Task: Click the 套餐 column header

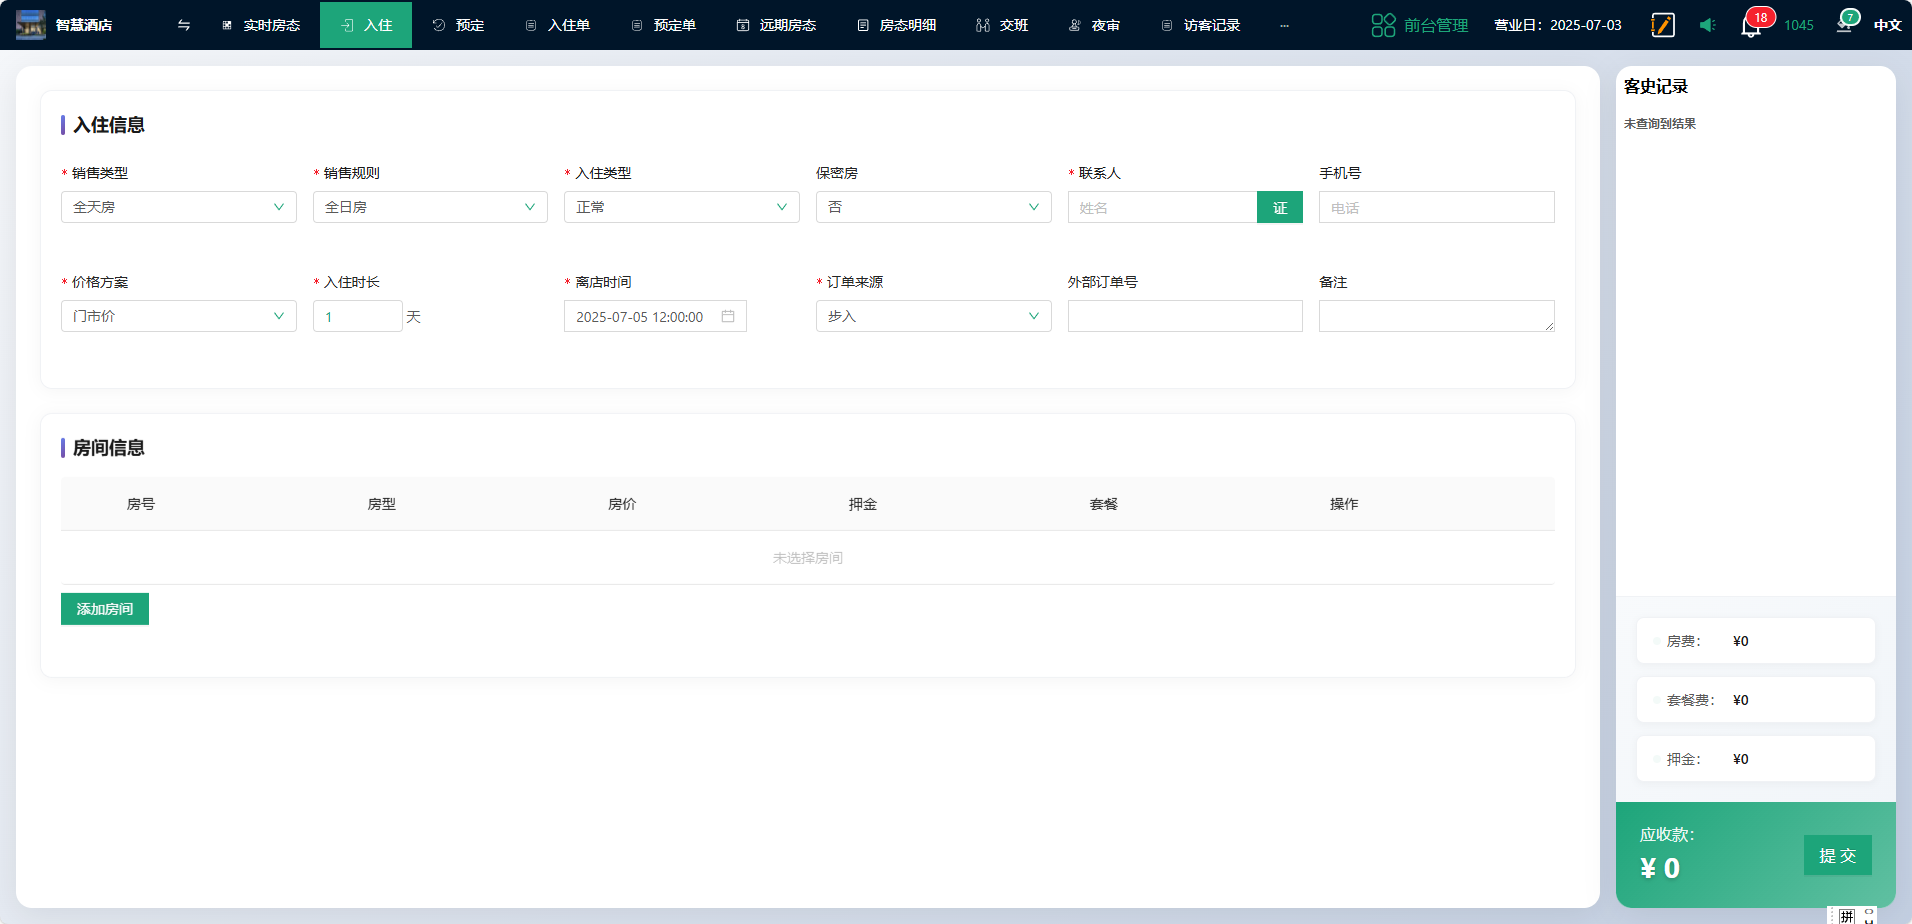Action: pyautogui.click(x=1104, y=504)
